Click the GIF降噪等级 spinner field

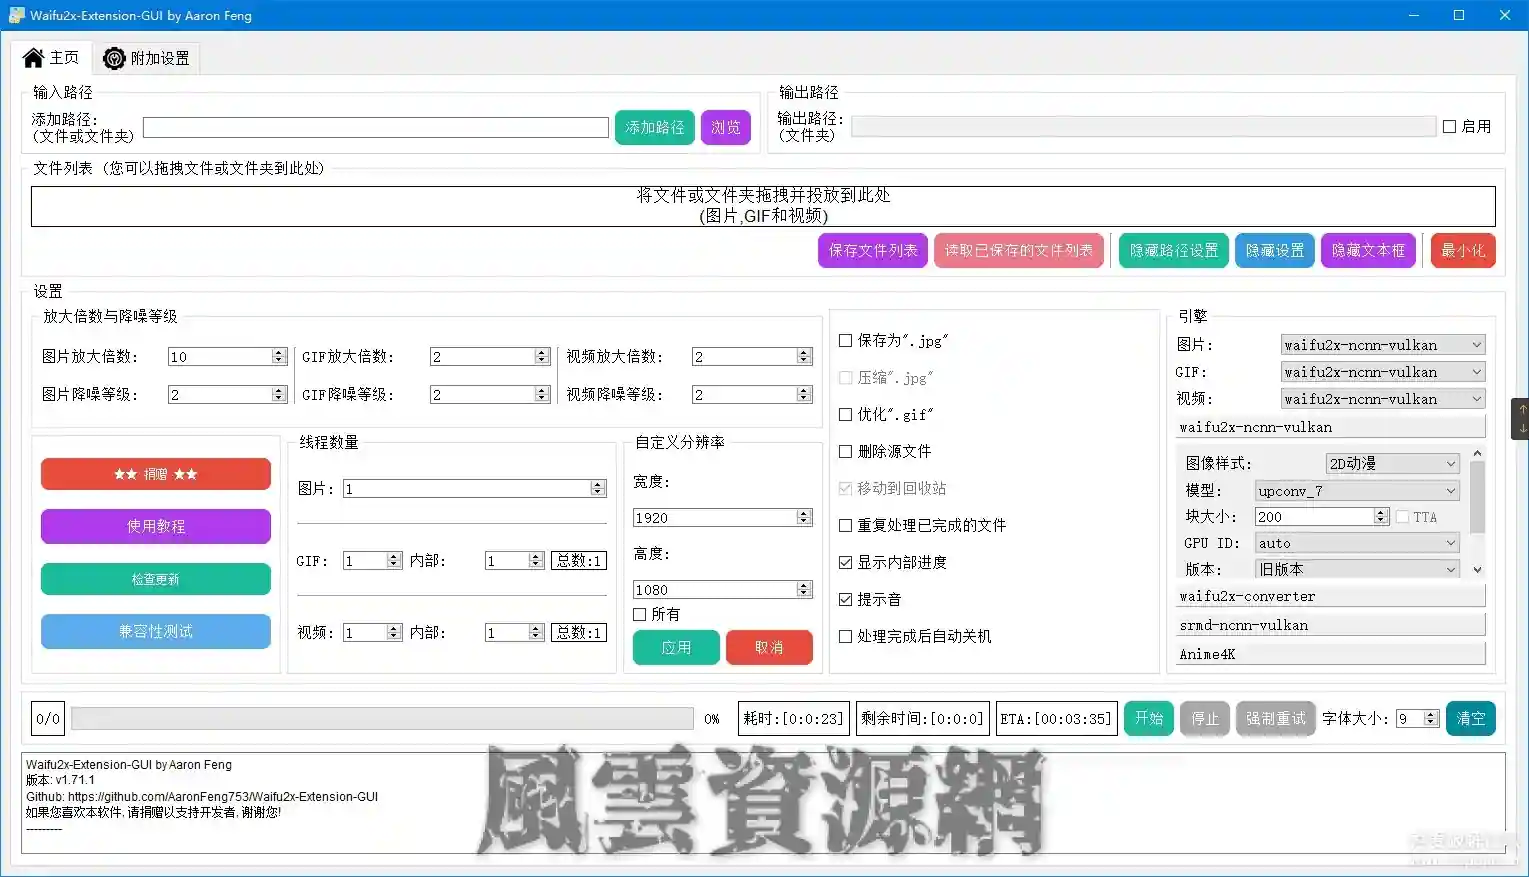point(490,395)
